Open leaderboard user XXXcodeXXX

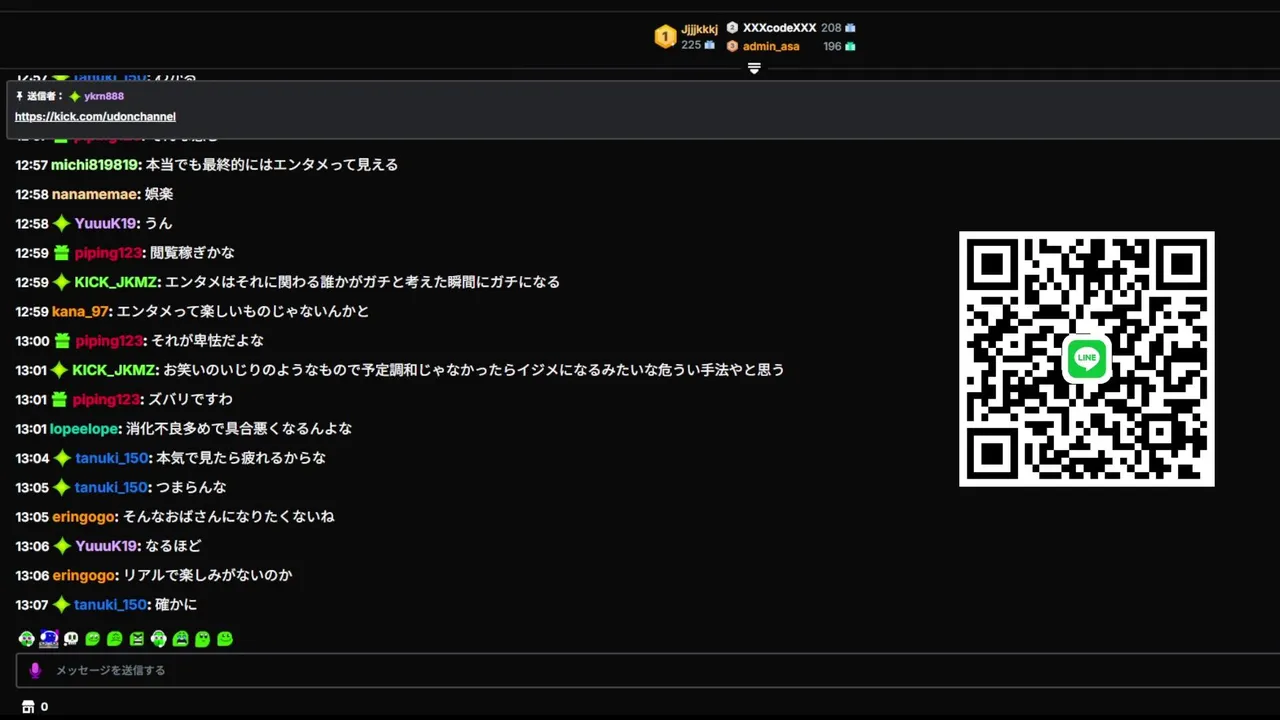coord(779,28)
